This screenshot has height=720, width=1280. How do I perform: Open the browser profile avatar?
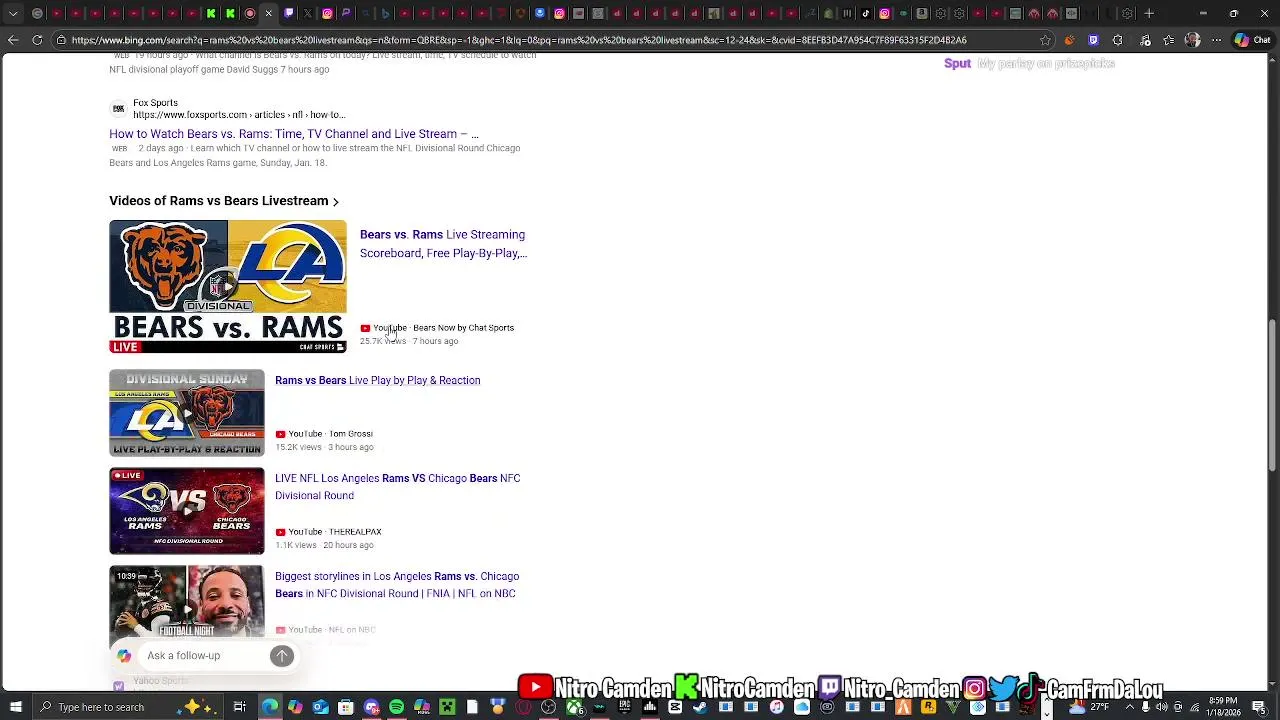coord(1192,40)
